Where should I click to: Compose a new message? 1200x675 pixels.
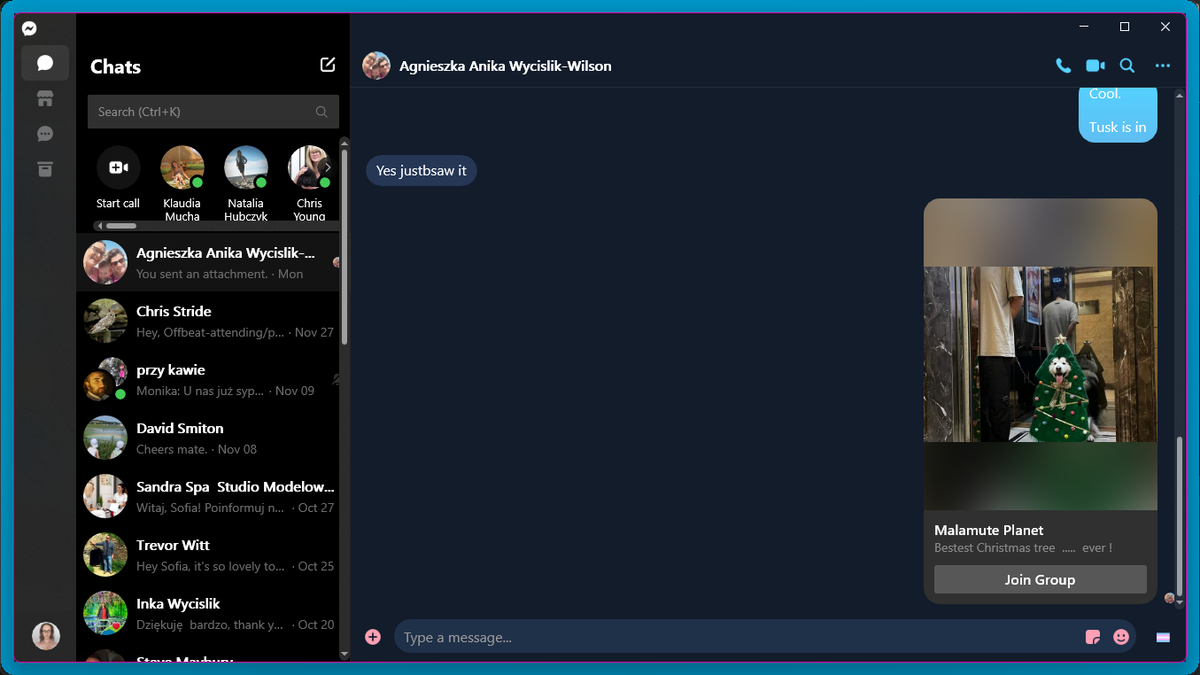click(327, 64)
